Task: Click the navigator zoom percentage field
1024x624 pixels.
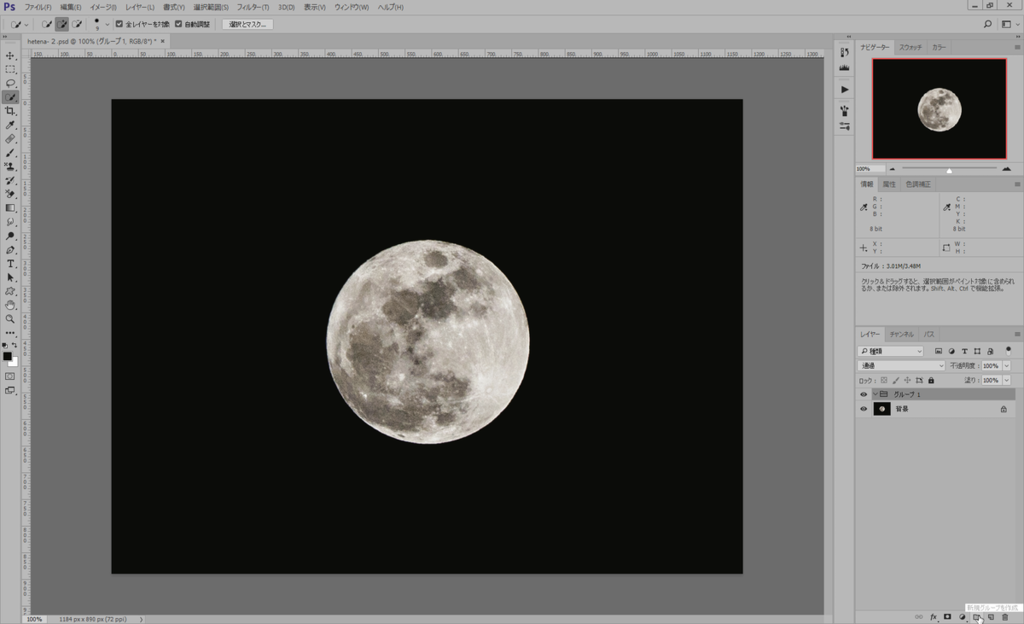Action: tap(869, 169)
